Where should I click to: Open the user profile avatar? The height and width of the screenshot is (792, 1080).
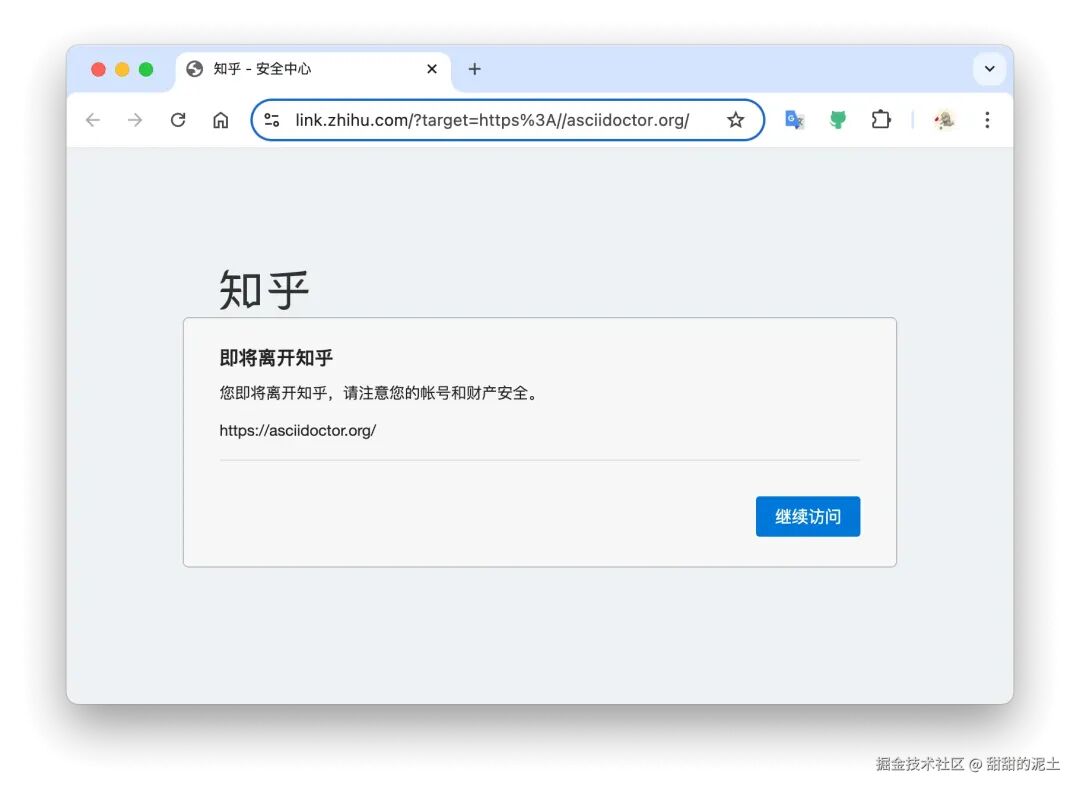coord(944,120)
